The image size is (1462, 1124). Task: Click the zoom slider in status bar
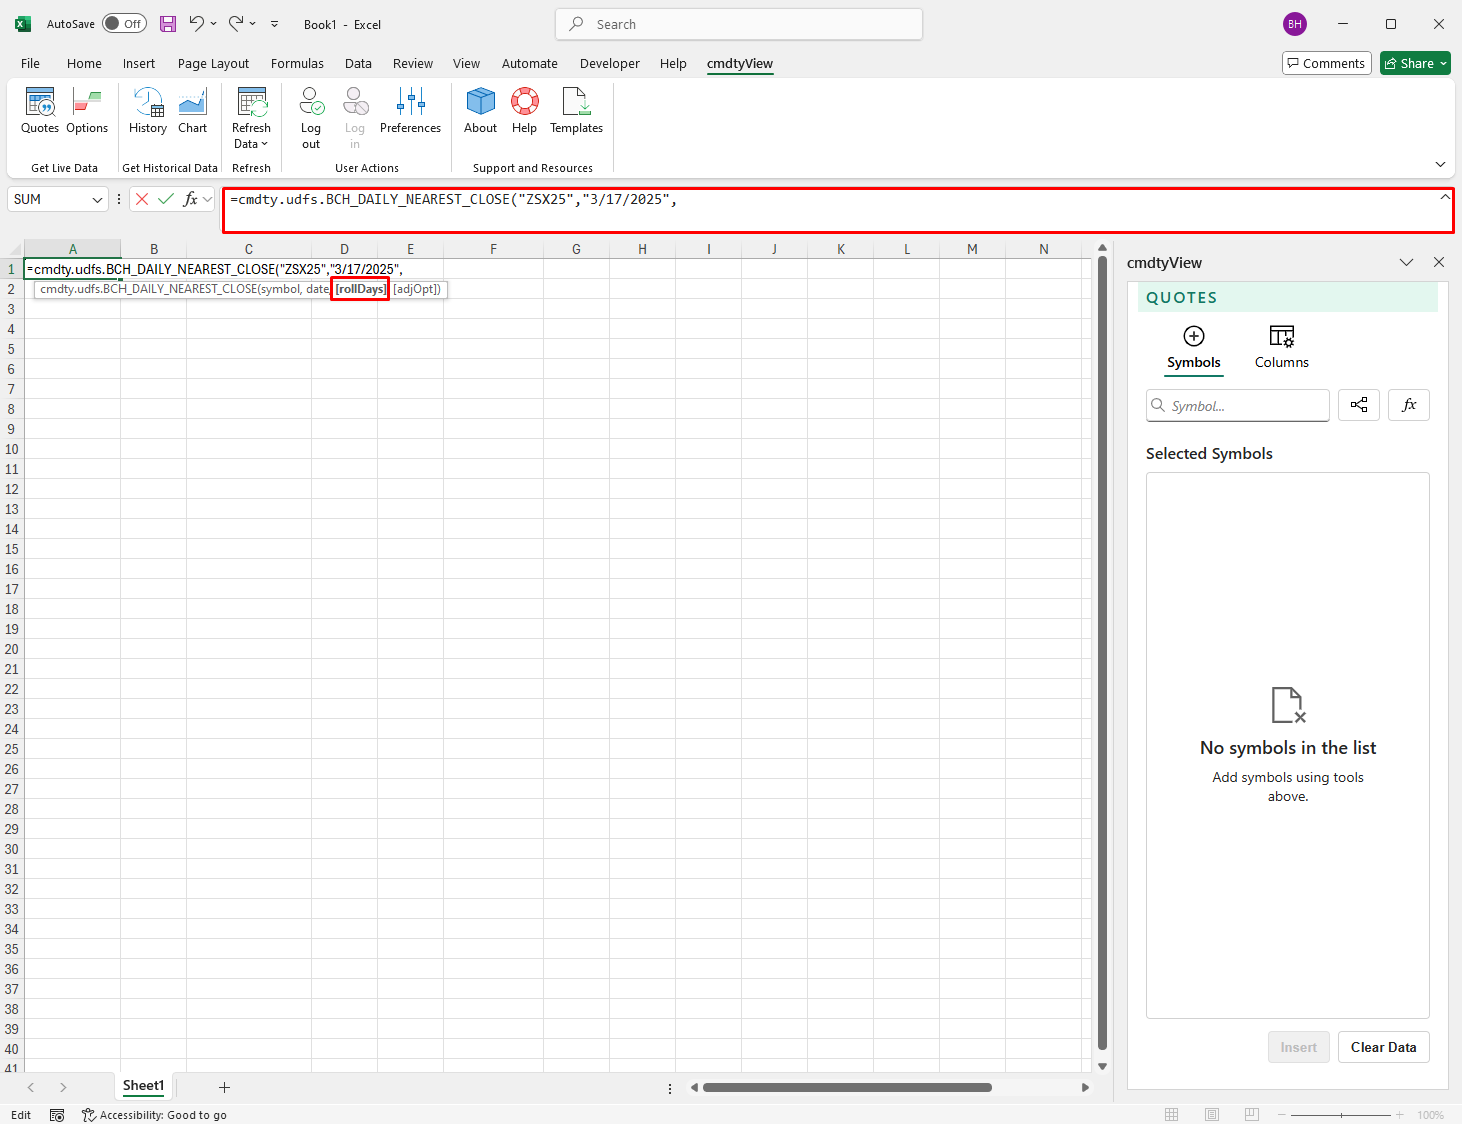pos(1341,1114)
